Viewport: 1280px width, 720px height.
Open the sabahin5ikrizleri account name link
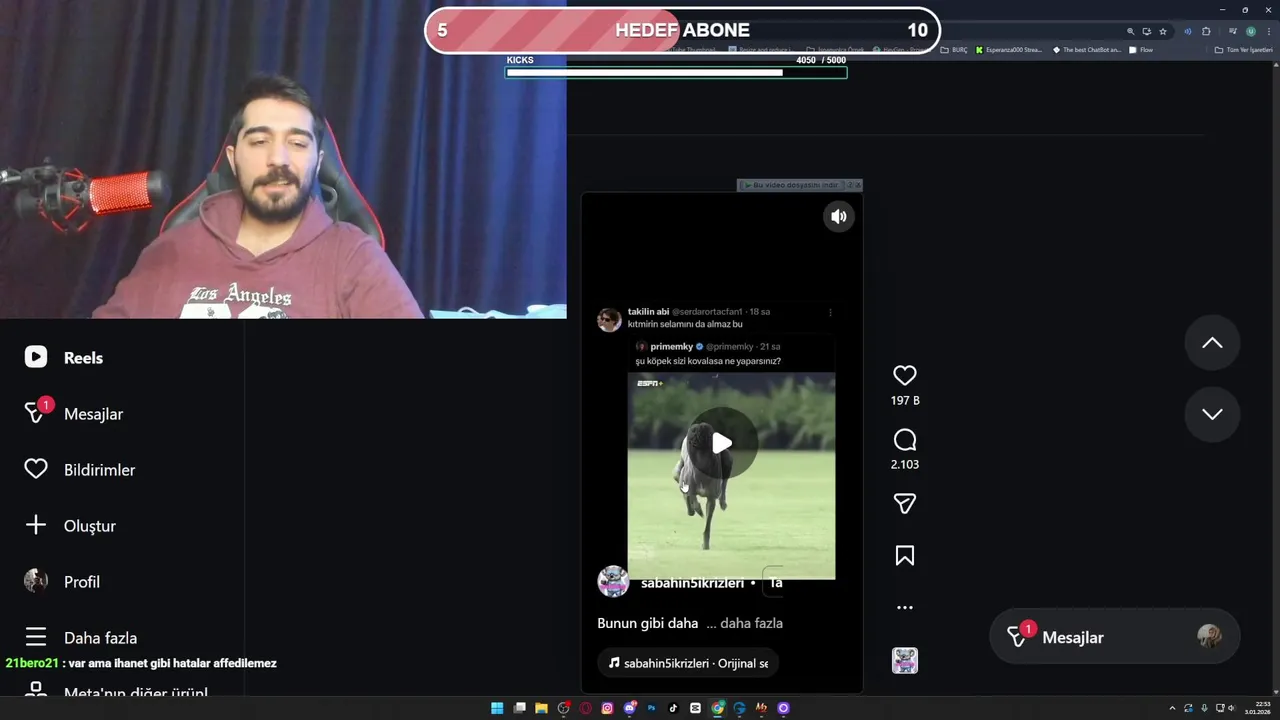click(x=692, y=583)
